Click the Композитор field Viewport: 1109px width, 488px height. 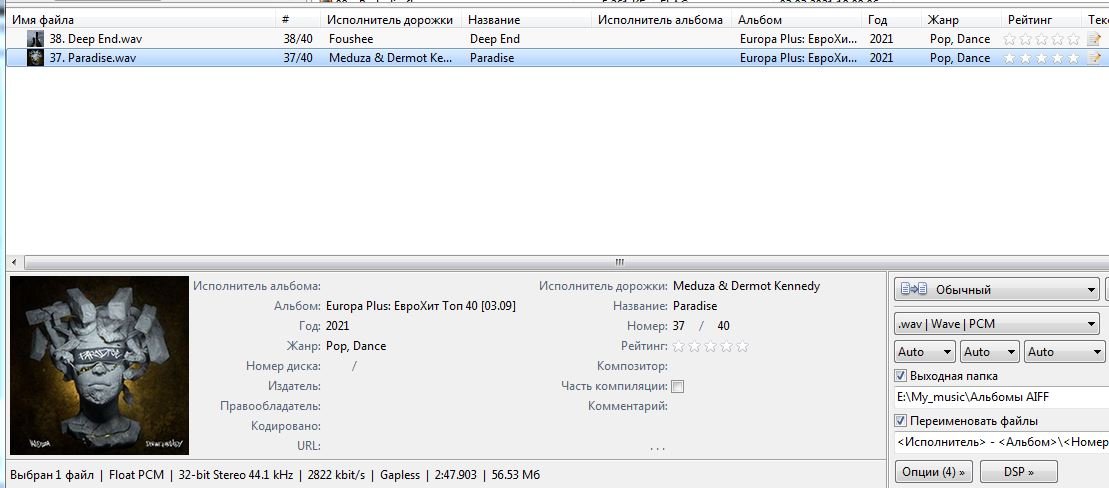pos(774,366)
